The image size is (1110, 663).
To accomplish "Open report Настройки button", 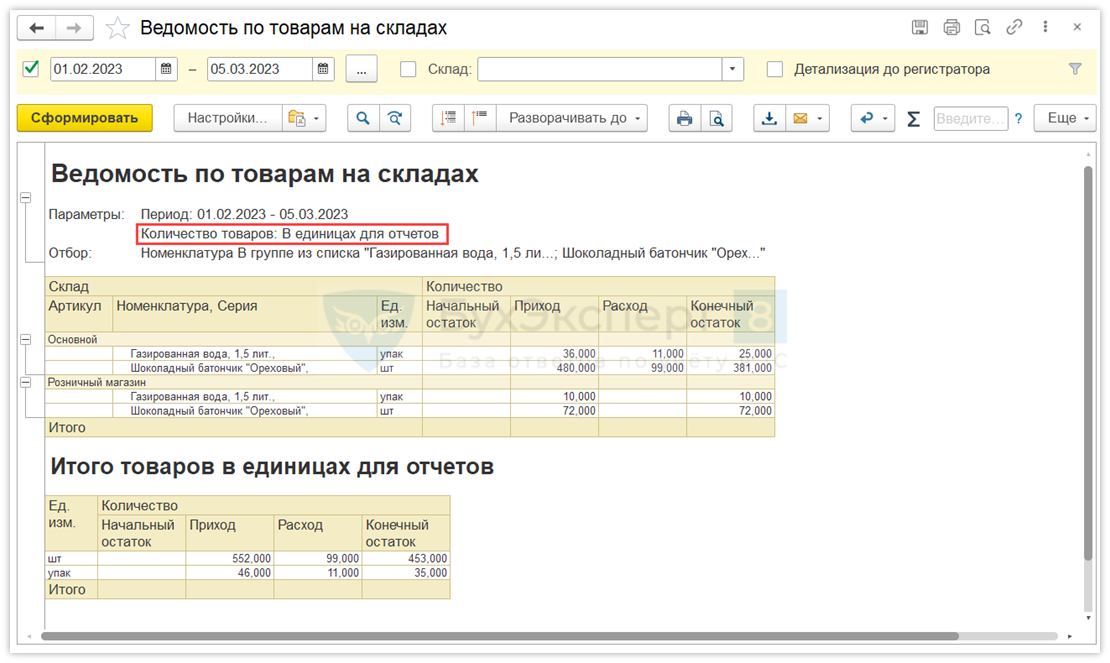I will pyautogui.click(x=228, y=118).
